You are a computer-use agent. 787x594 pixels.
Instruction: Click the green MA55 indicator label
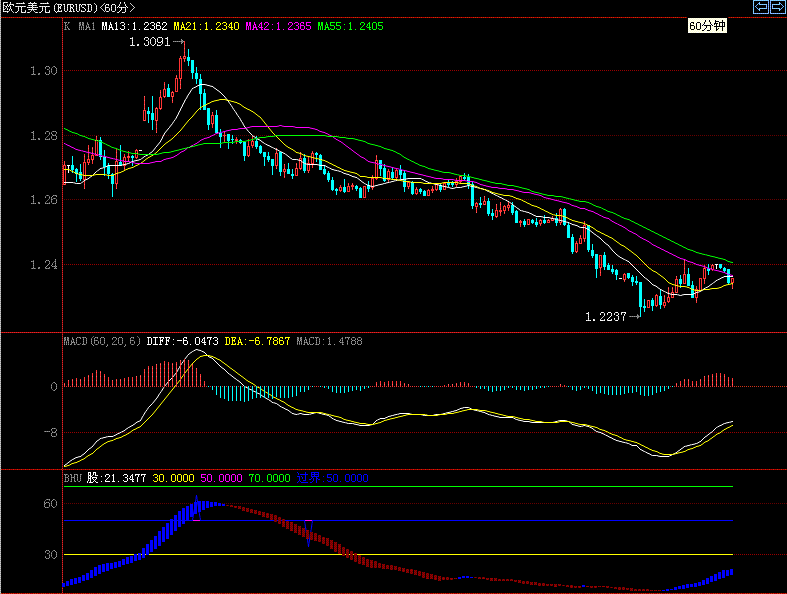(350, 26)
